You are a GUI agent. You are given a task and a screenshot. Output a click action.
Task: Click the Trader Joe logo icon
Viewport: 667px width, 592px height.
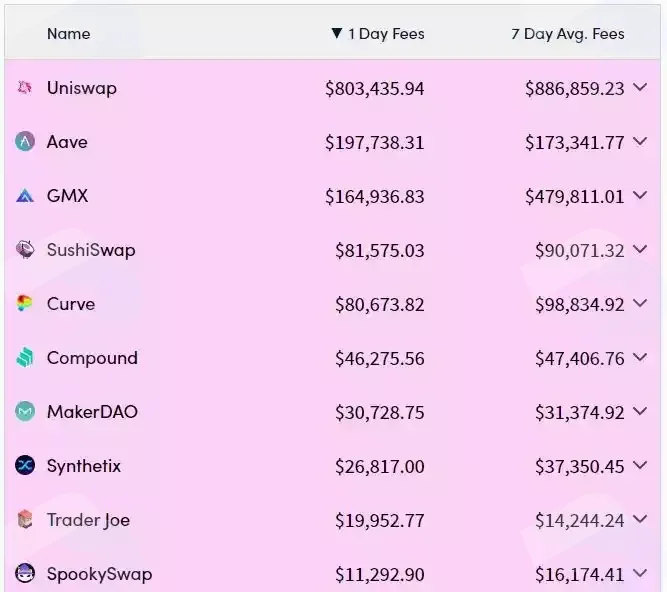pos(25,520)
